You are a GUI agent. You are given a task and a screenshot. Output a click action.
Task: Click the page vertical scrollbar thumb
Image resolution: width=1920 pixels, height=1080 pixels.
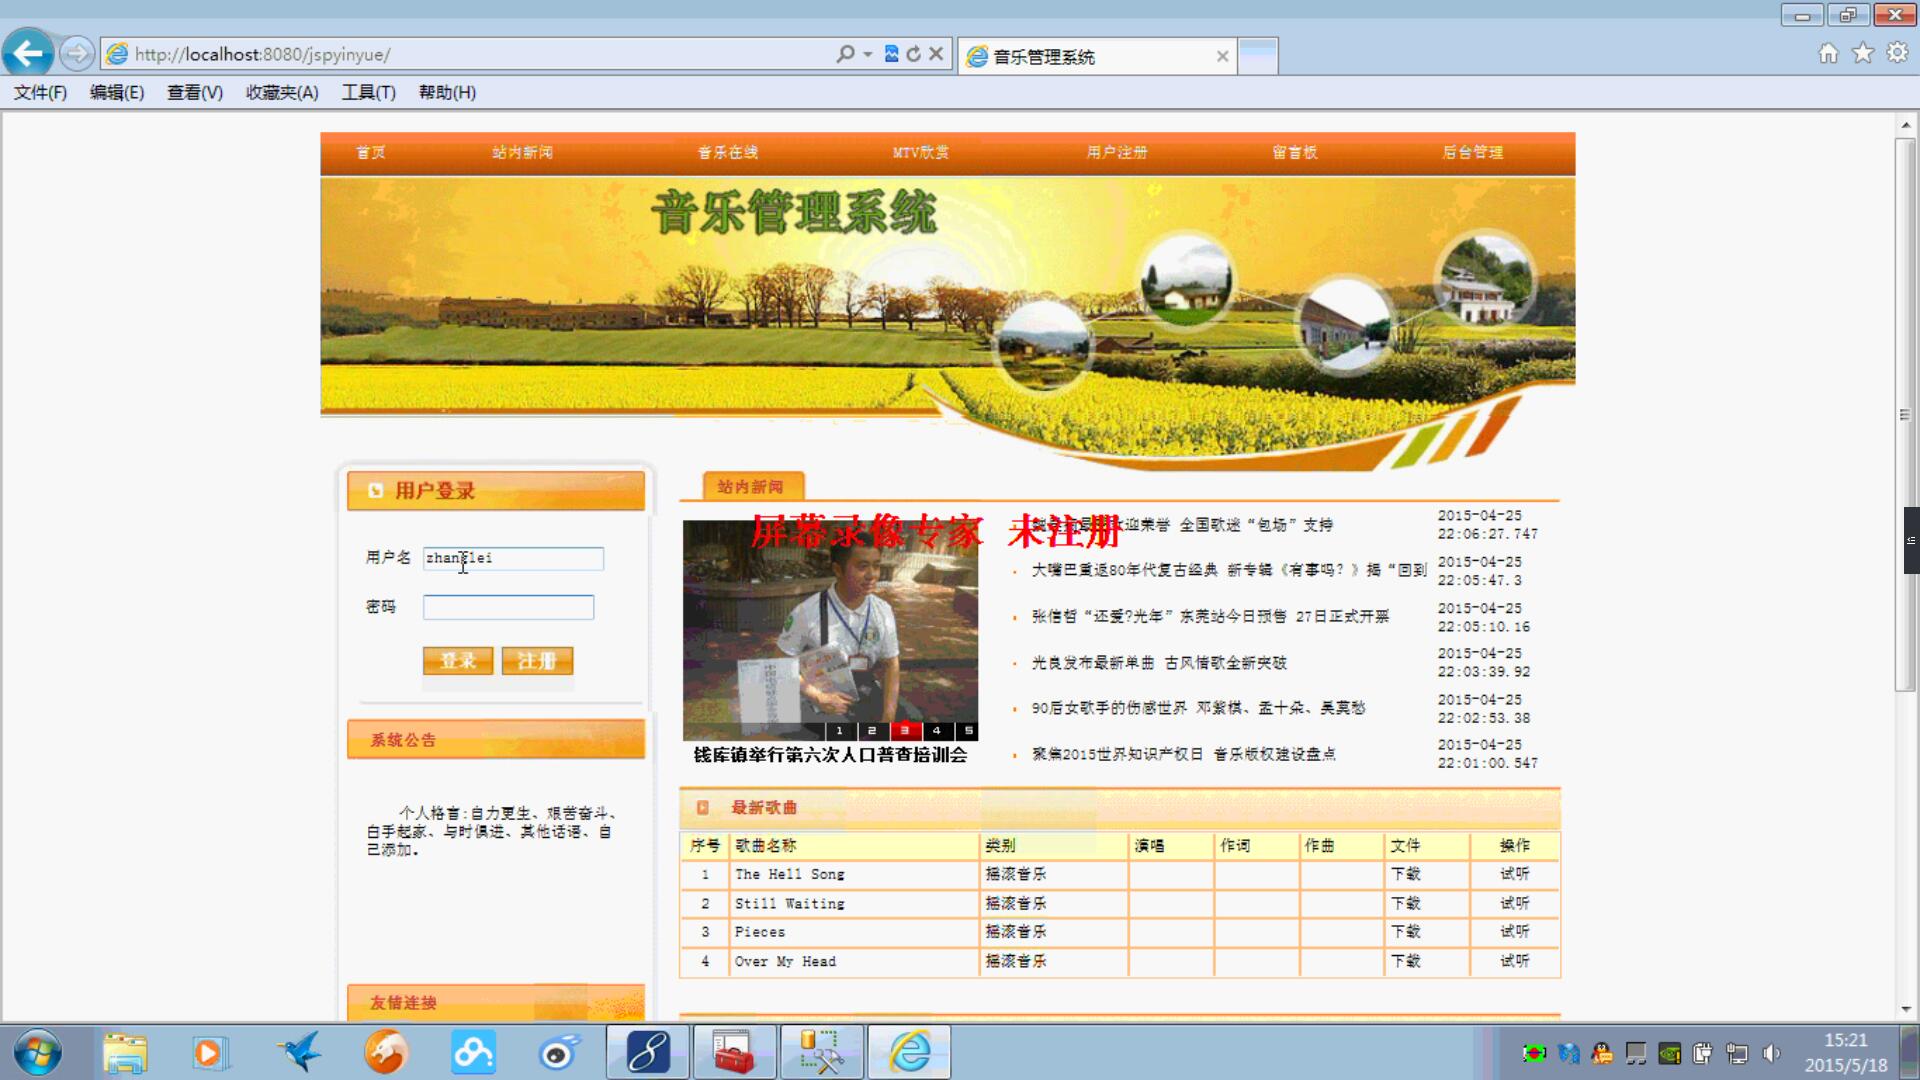(1905, 414)
